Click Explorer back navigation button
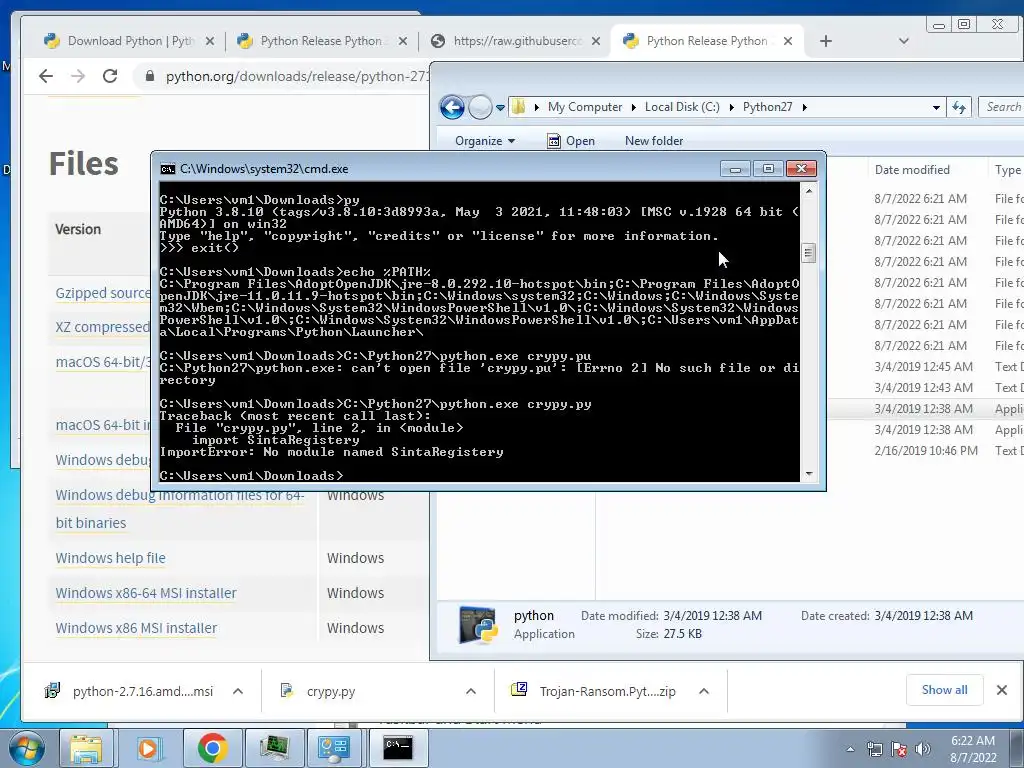This screenshot has width=1024, height=768. (452, 107)
